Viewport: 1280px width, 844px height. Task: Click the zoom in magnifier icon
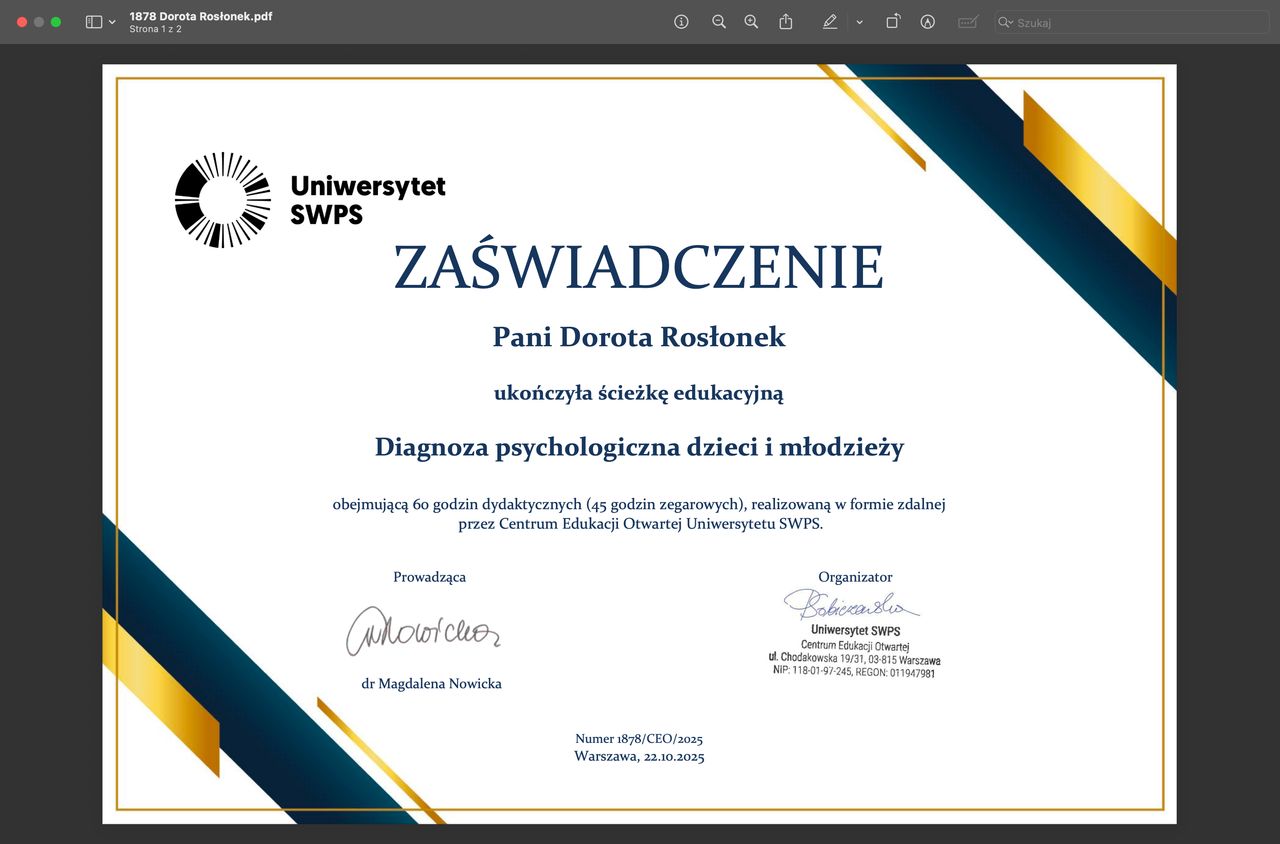(751, 22)
